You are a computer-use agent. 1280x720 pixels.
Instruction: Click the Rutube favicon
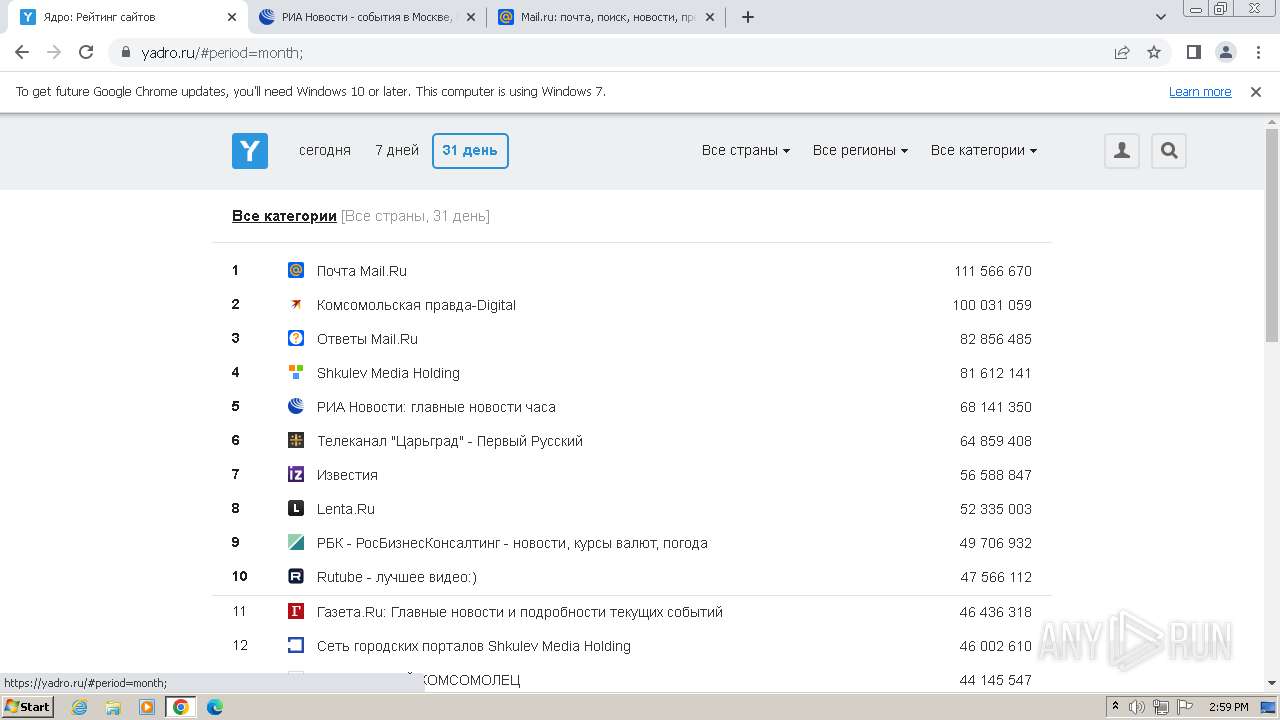[296, 576]
